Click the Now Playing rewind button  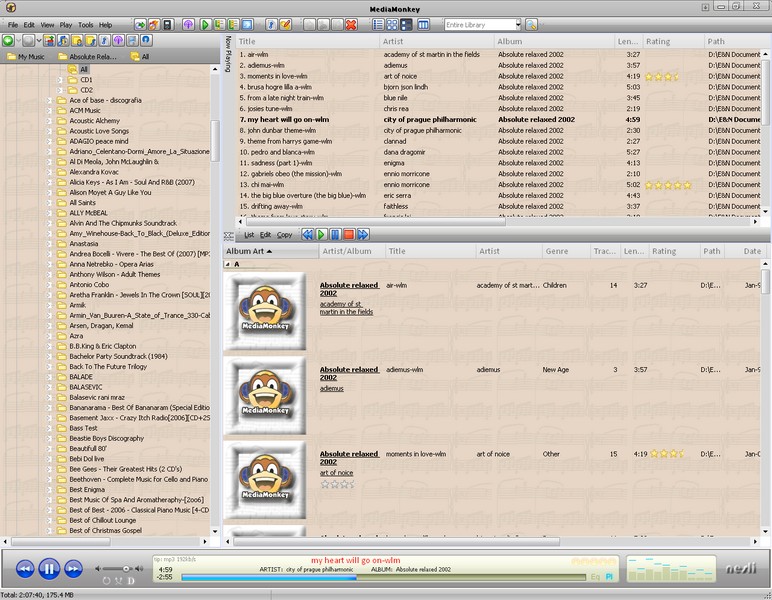[x=307, y=234]
